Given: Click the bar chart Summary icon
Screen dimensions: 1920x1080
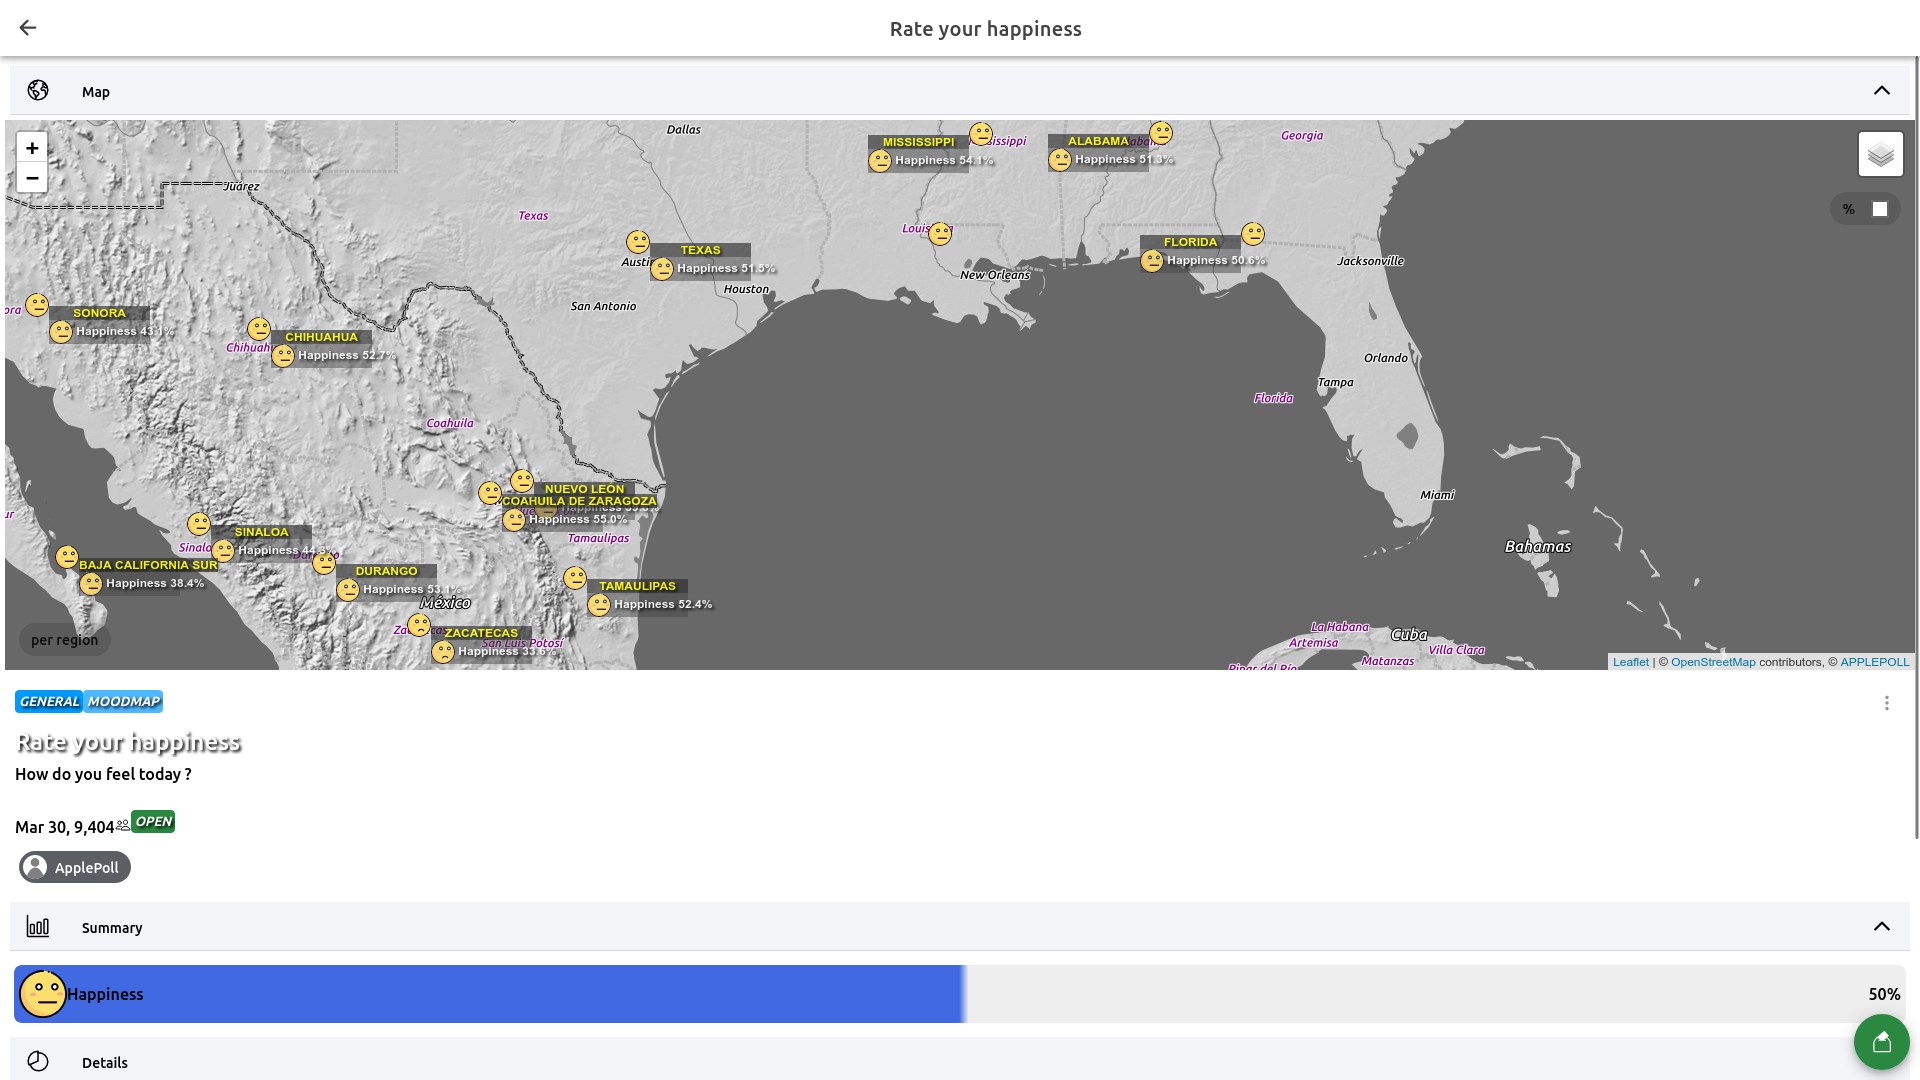Looking at the screenshot, I should click(38, 927).
